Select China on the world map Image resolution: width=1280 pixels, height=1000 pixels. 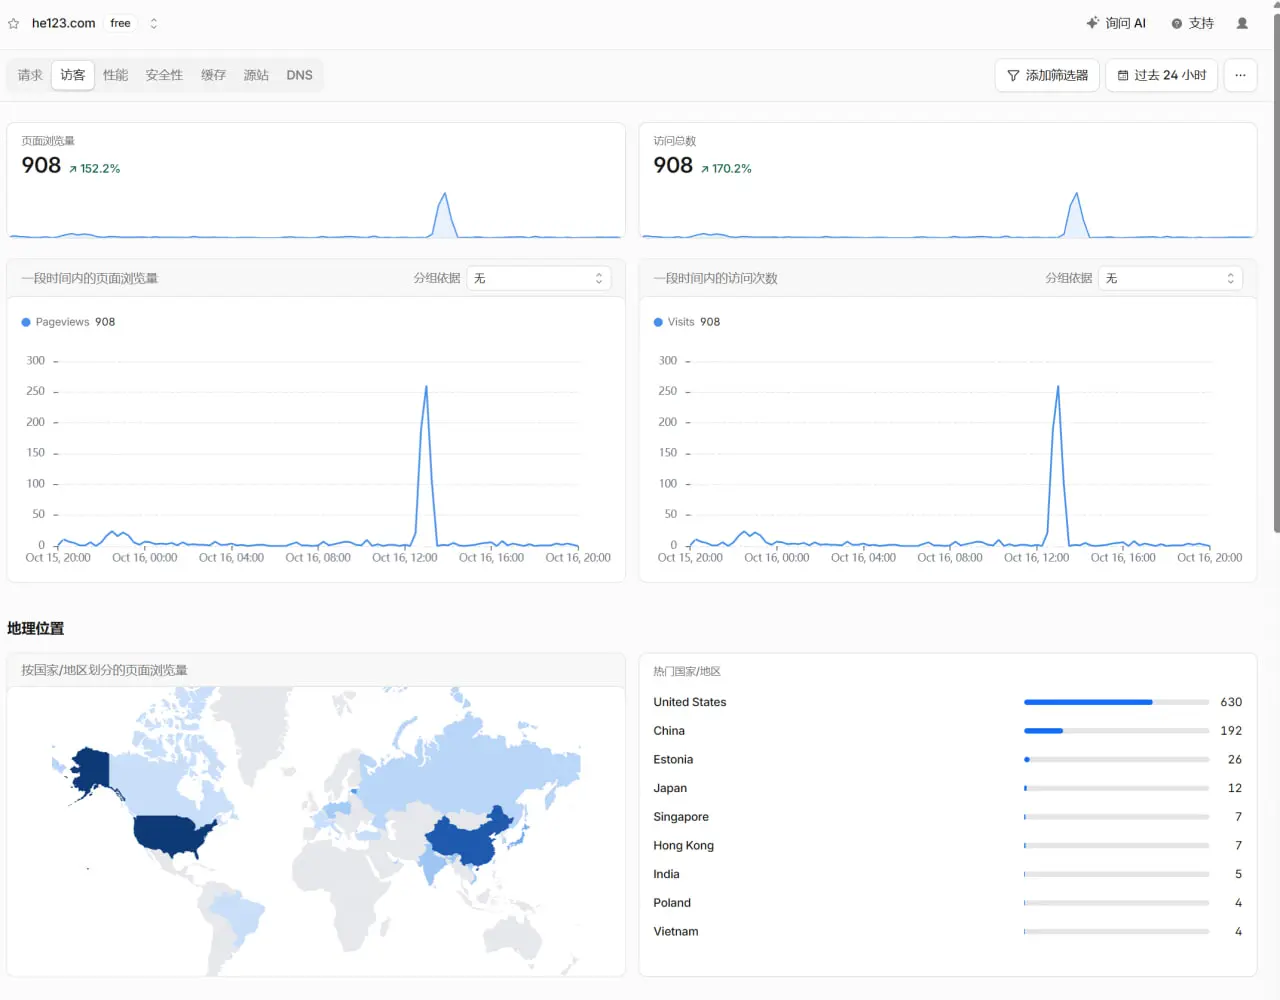466,838
